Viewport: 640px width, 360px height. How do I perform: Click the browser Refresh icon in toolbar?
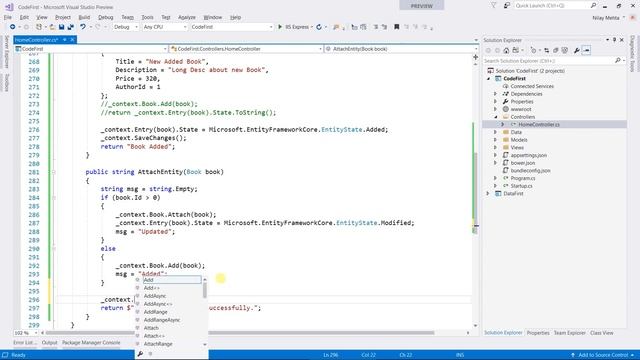(x=319, y=27)
